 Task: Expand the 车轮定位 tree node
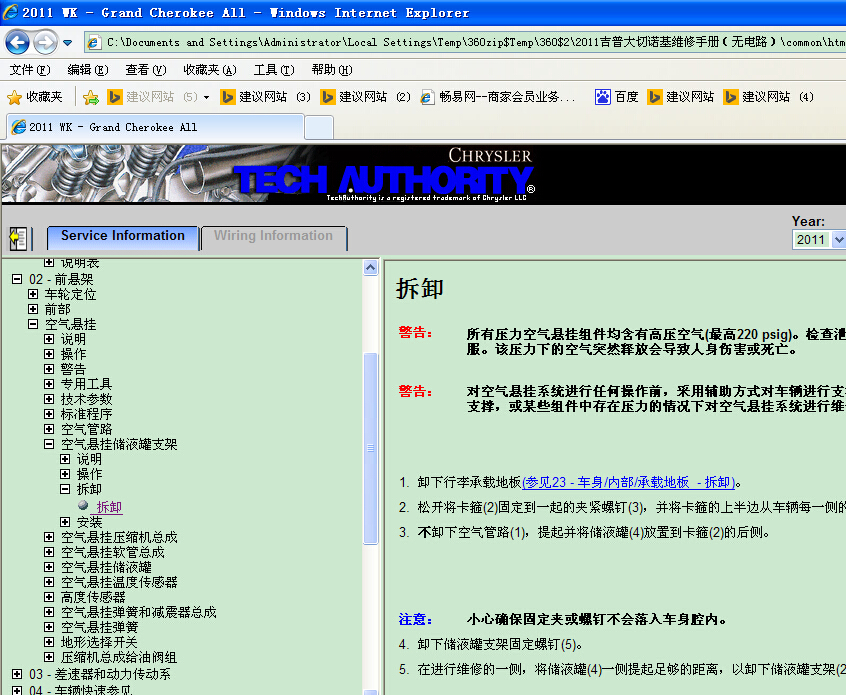click(x=33, y=295)
